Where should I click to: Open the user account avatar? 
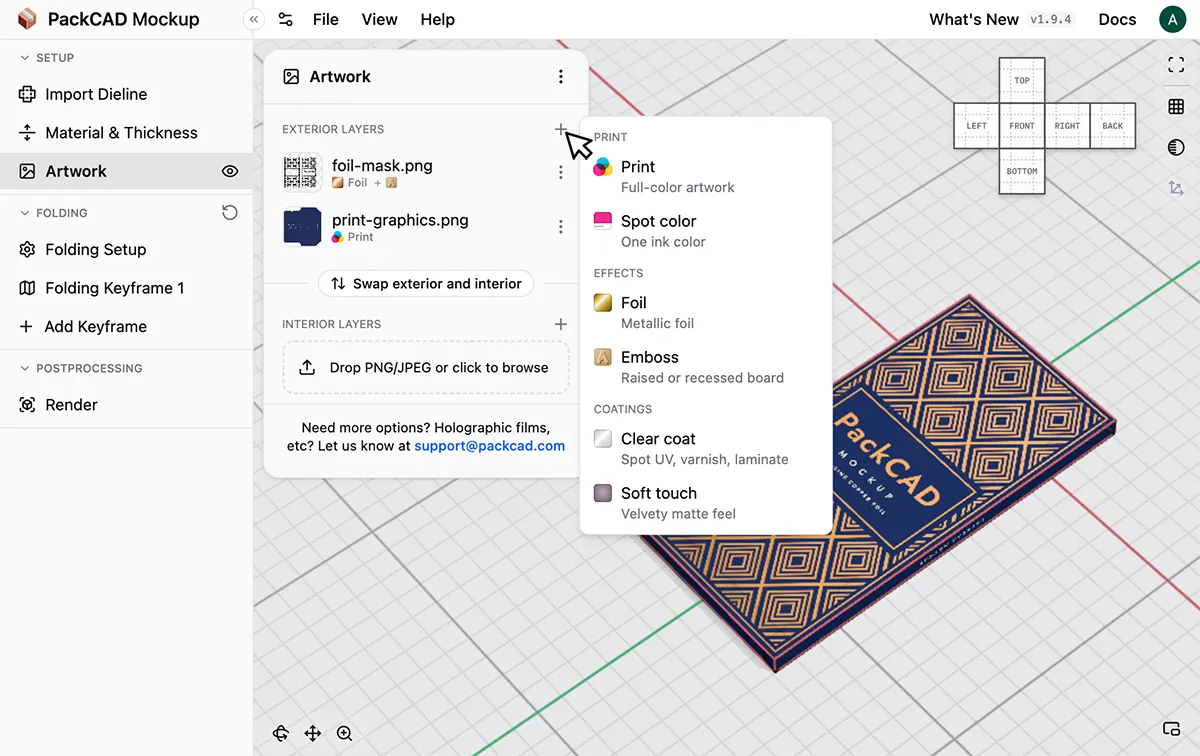point(1172,19)
